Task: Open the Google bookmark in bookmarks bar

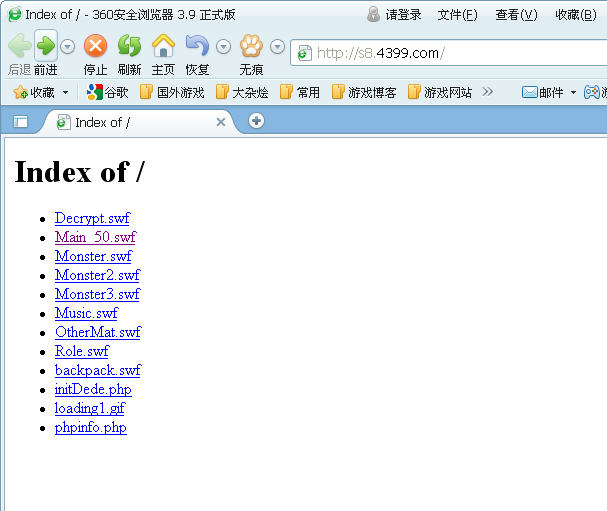Action: (108, 92)
